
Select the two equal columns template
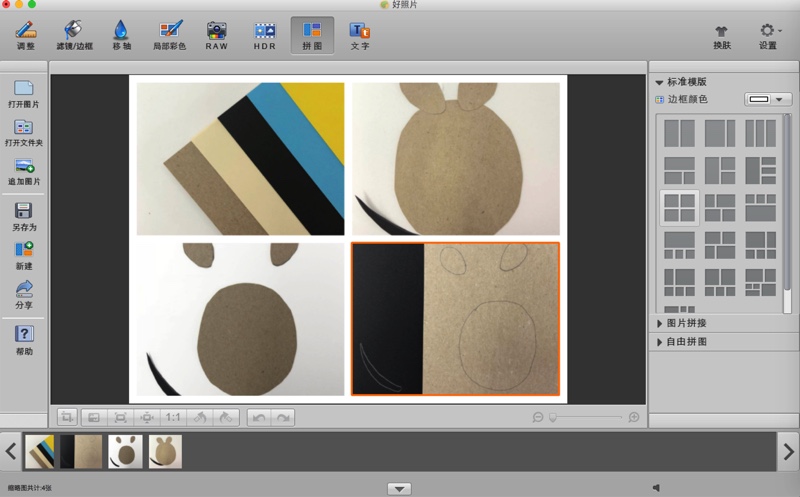tap(679, 133)
